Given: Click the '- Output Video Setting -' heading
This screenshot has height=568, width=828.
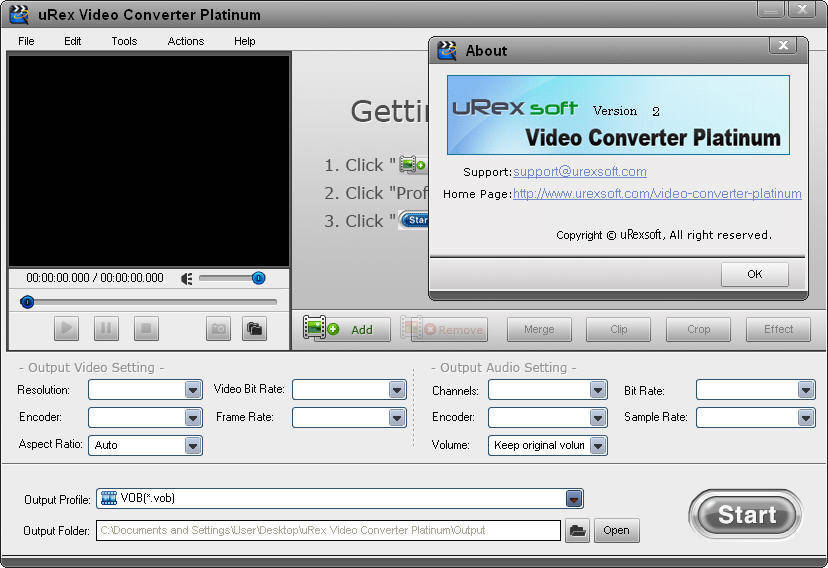Looking at the screenshot, I should [x=91, y=367].
